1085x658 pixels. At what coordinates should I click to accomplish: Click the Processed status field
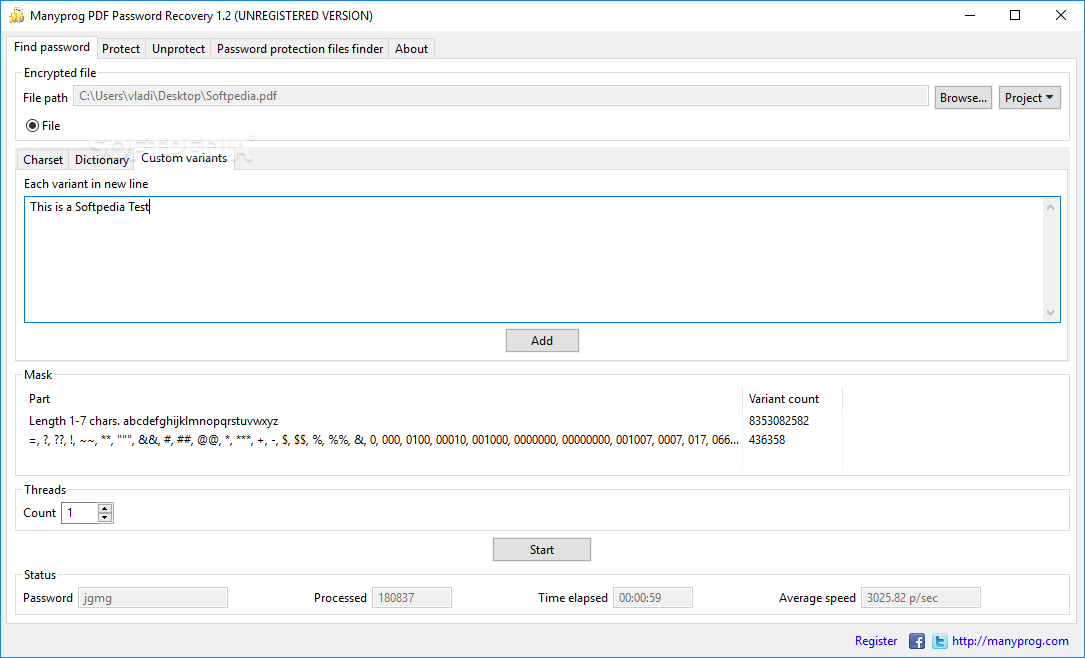(x=412, y=598)
